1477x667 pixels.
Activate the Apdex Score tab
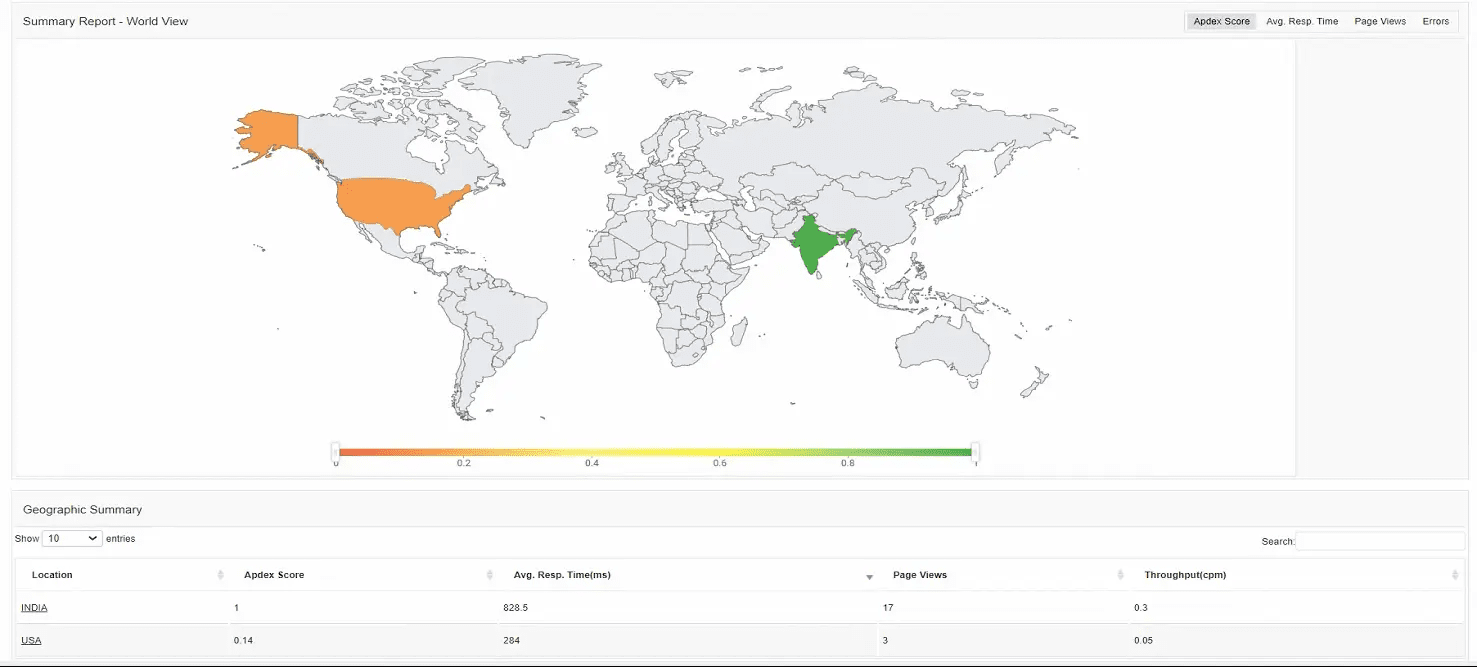pyautogui.click(x=1220, y=20)
